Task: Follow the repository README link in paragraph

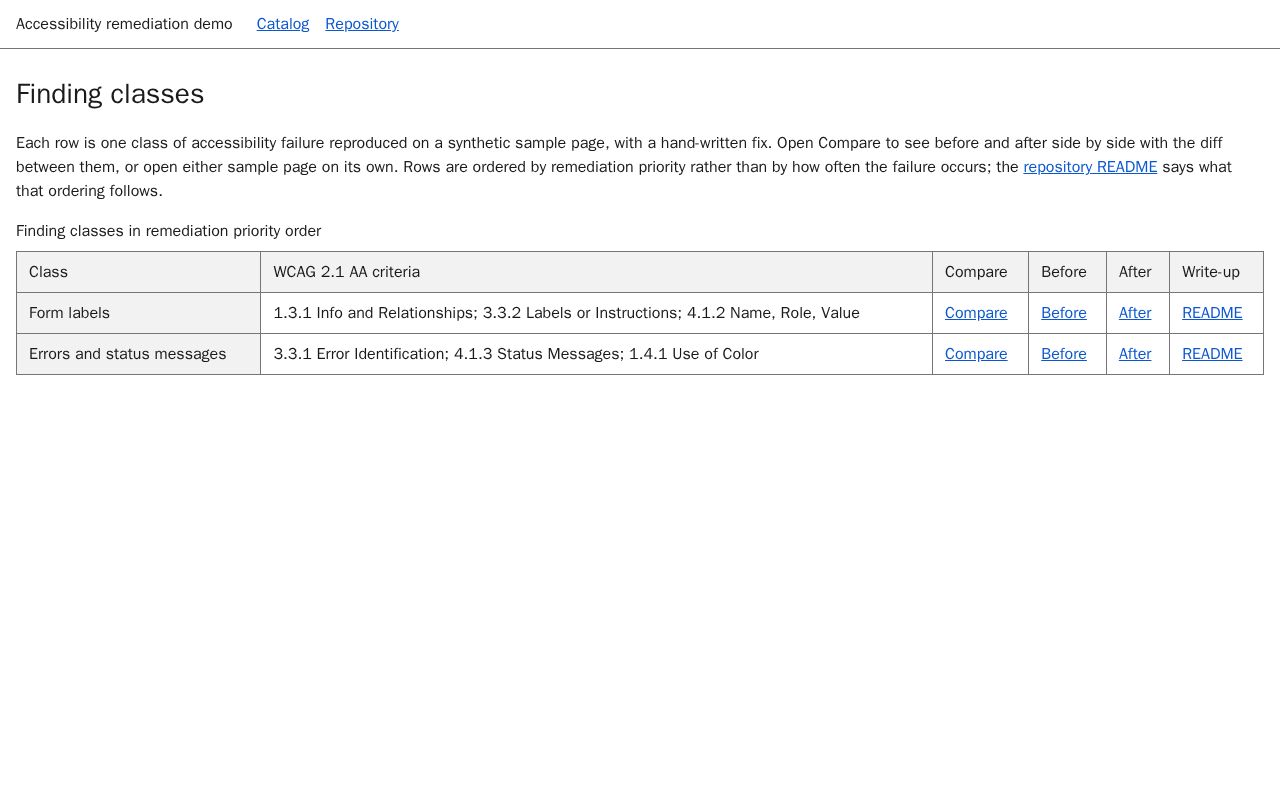Action: [x=1090, y=167]
